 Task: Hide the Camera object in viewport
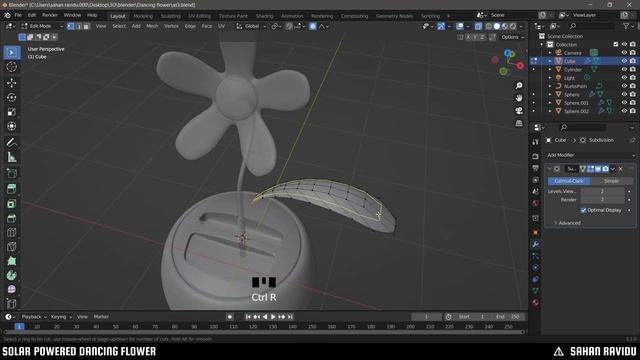624,53
